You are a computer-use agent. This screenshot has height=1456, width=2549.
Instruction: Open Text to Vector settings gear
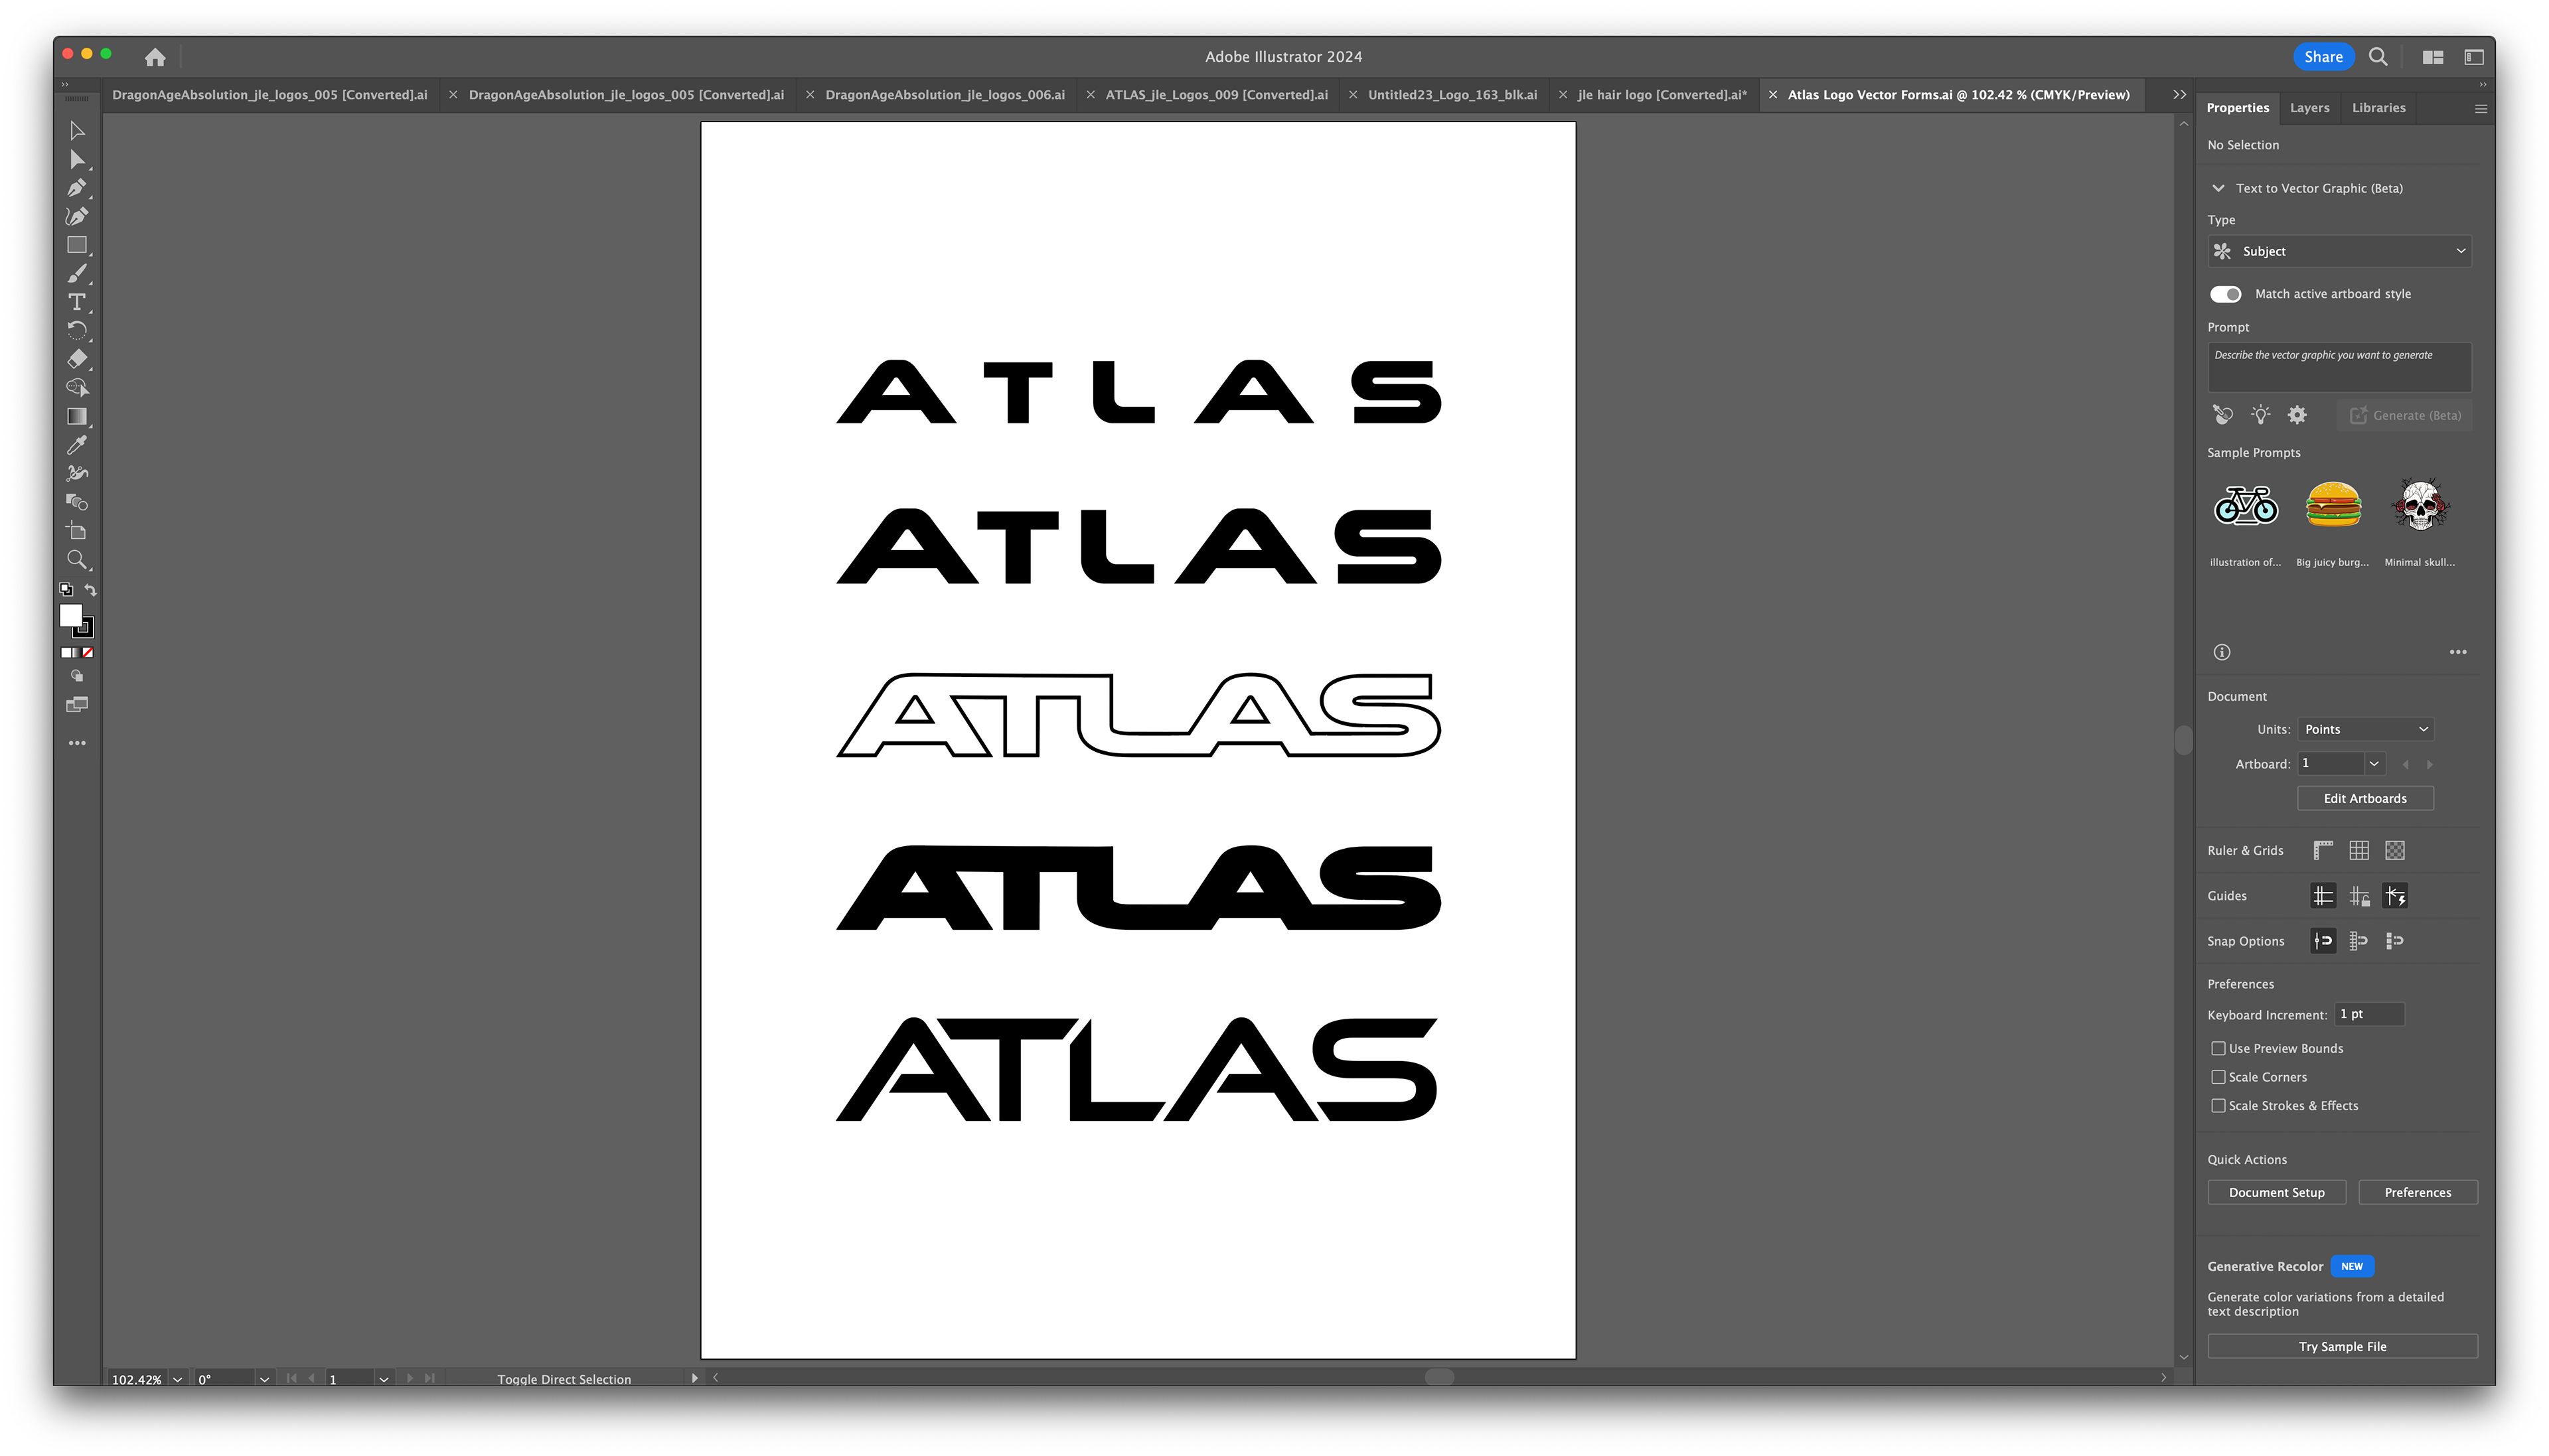click(2297, 415)
